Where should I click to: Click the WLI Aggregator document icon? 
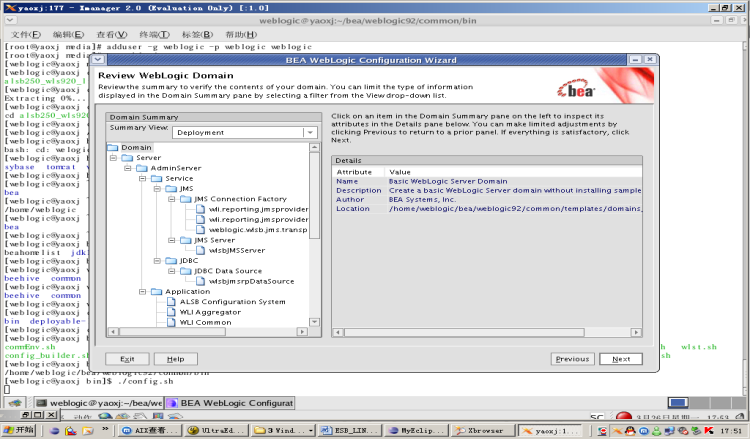pos(171,312)
